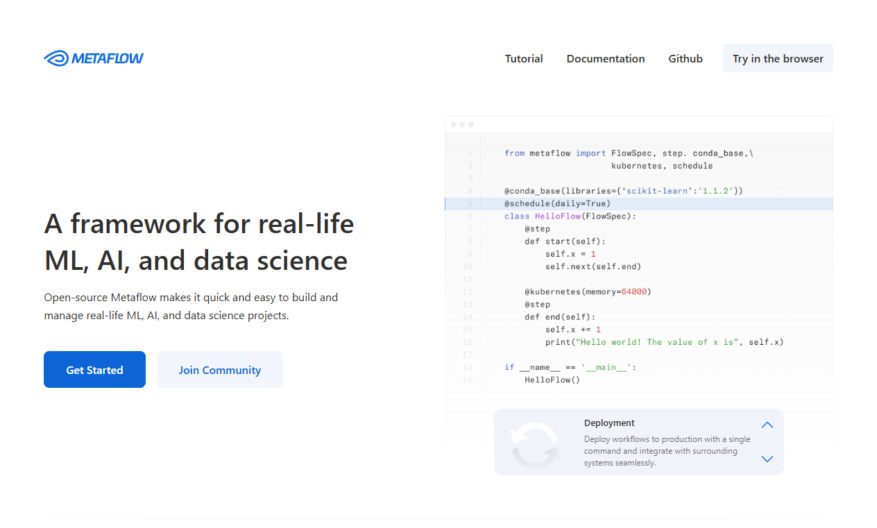Click the highlighted @schedule(daily=True) code line
The width and height of the screenshot is (877, 528).
[x=639, y=204]
